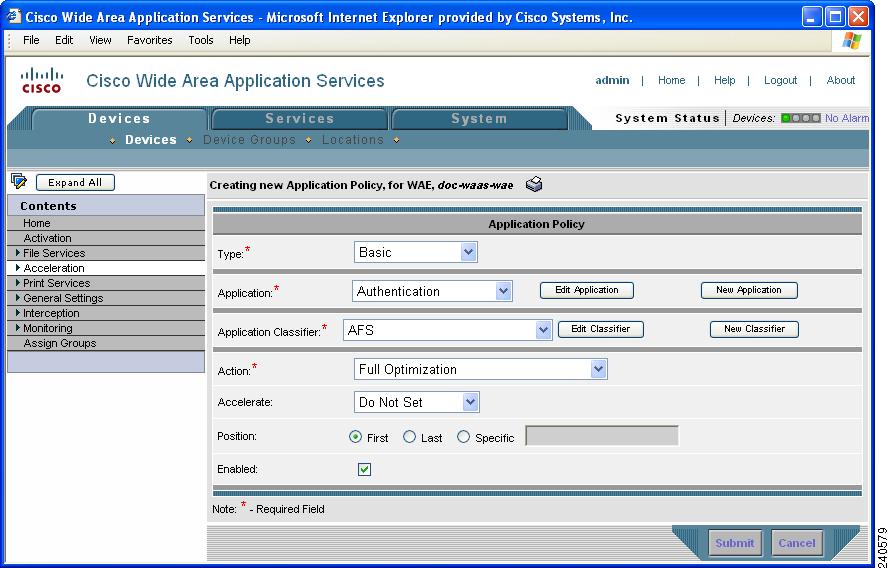Open the View menu
This screenshot has height=568, width=890.
pos(100,40)
